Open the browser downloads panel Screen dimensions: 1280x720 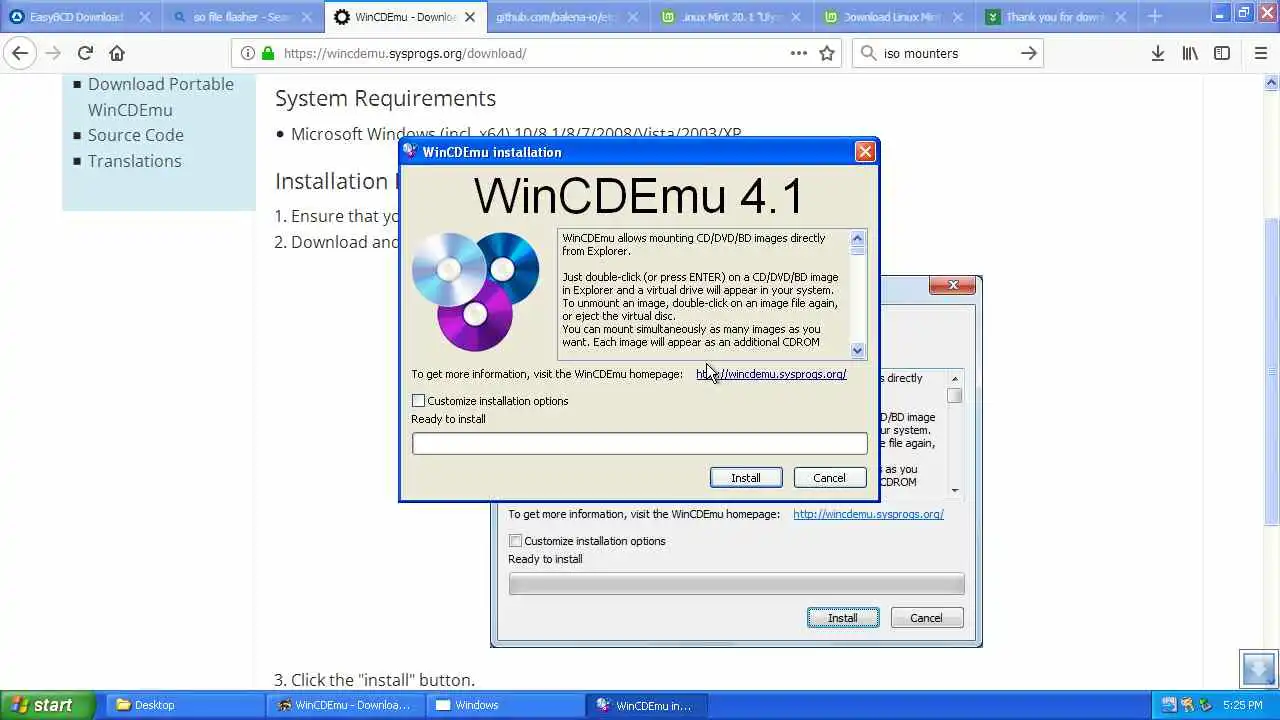click(x=1158, y=53)
